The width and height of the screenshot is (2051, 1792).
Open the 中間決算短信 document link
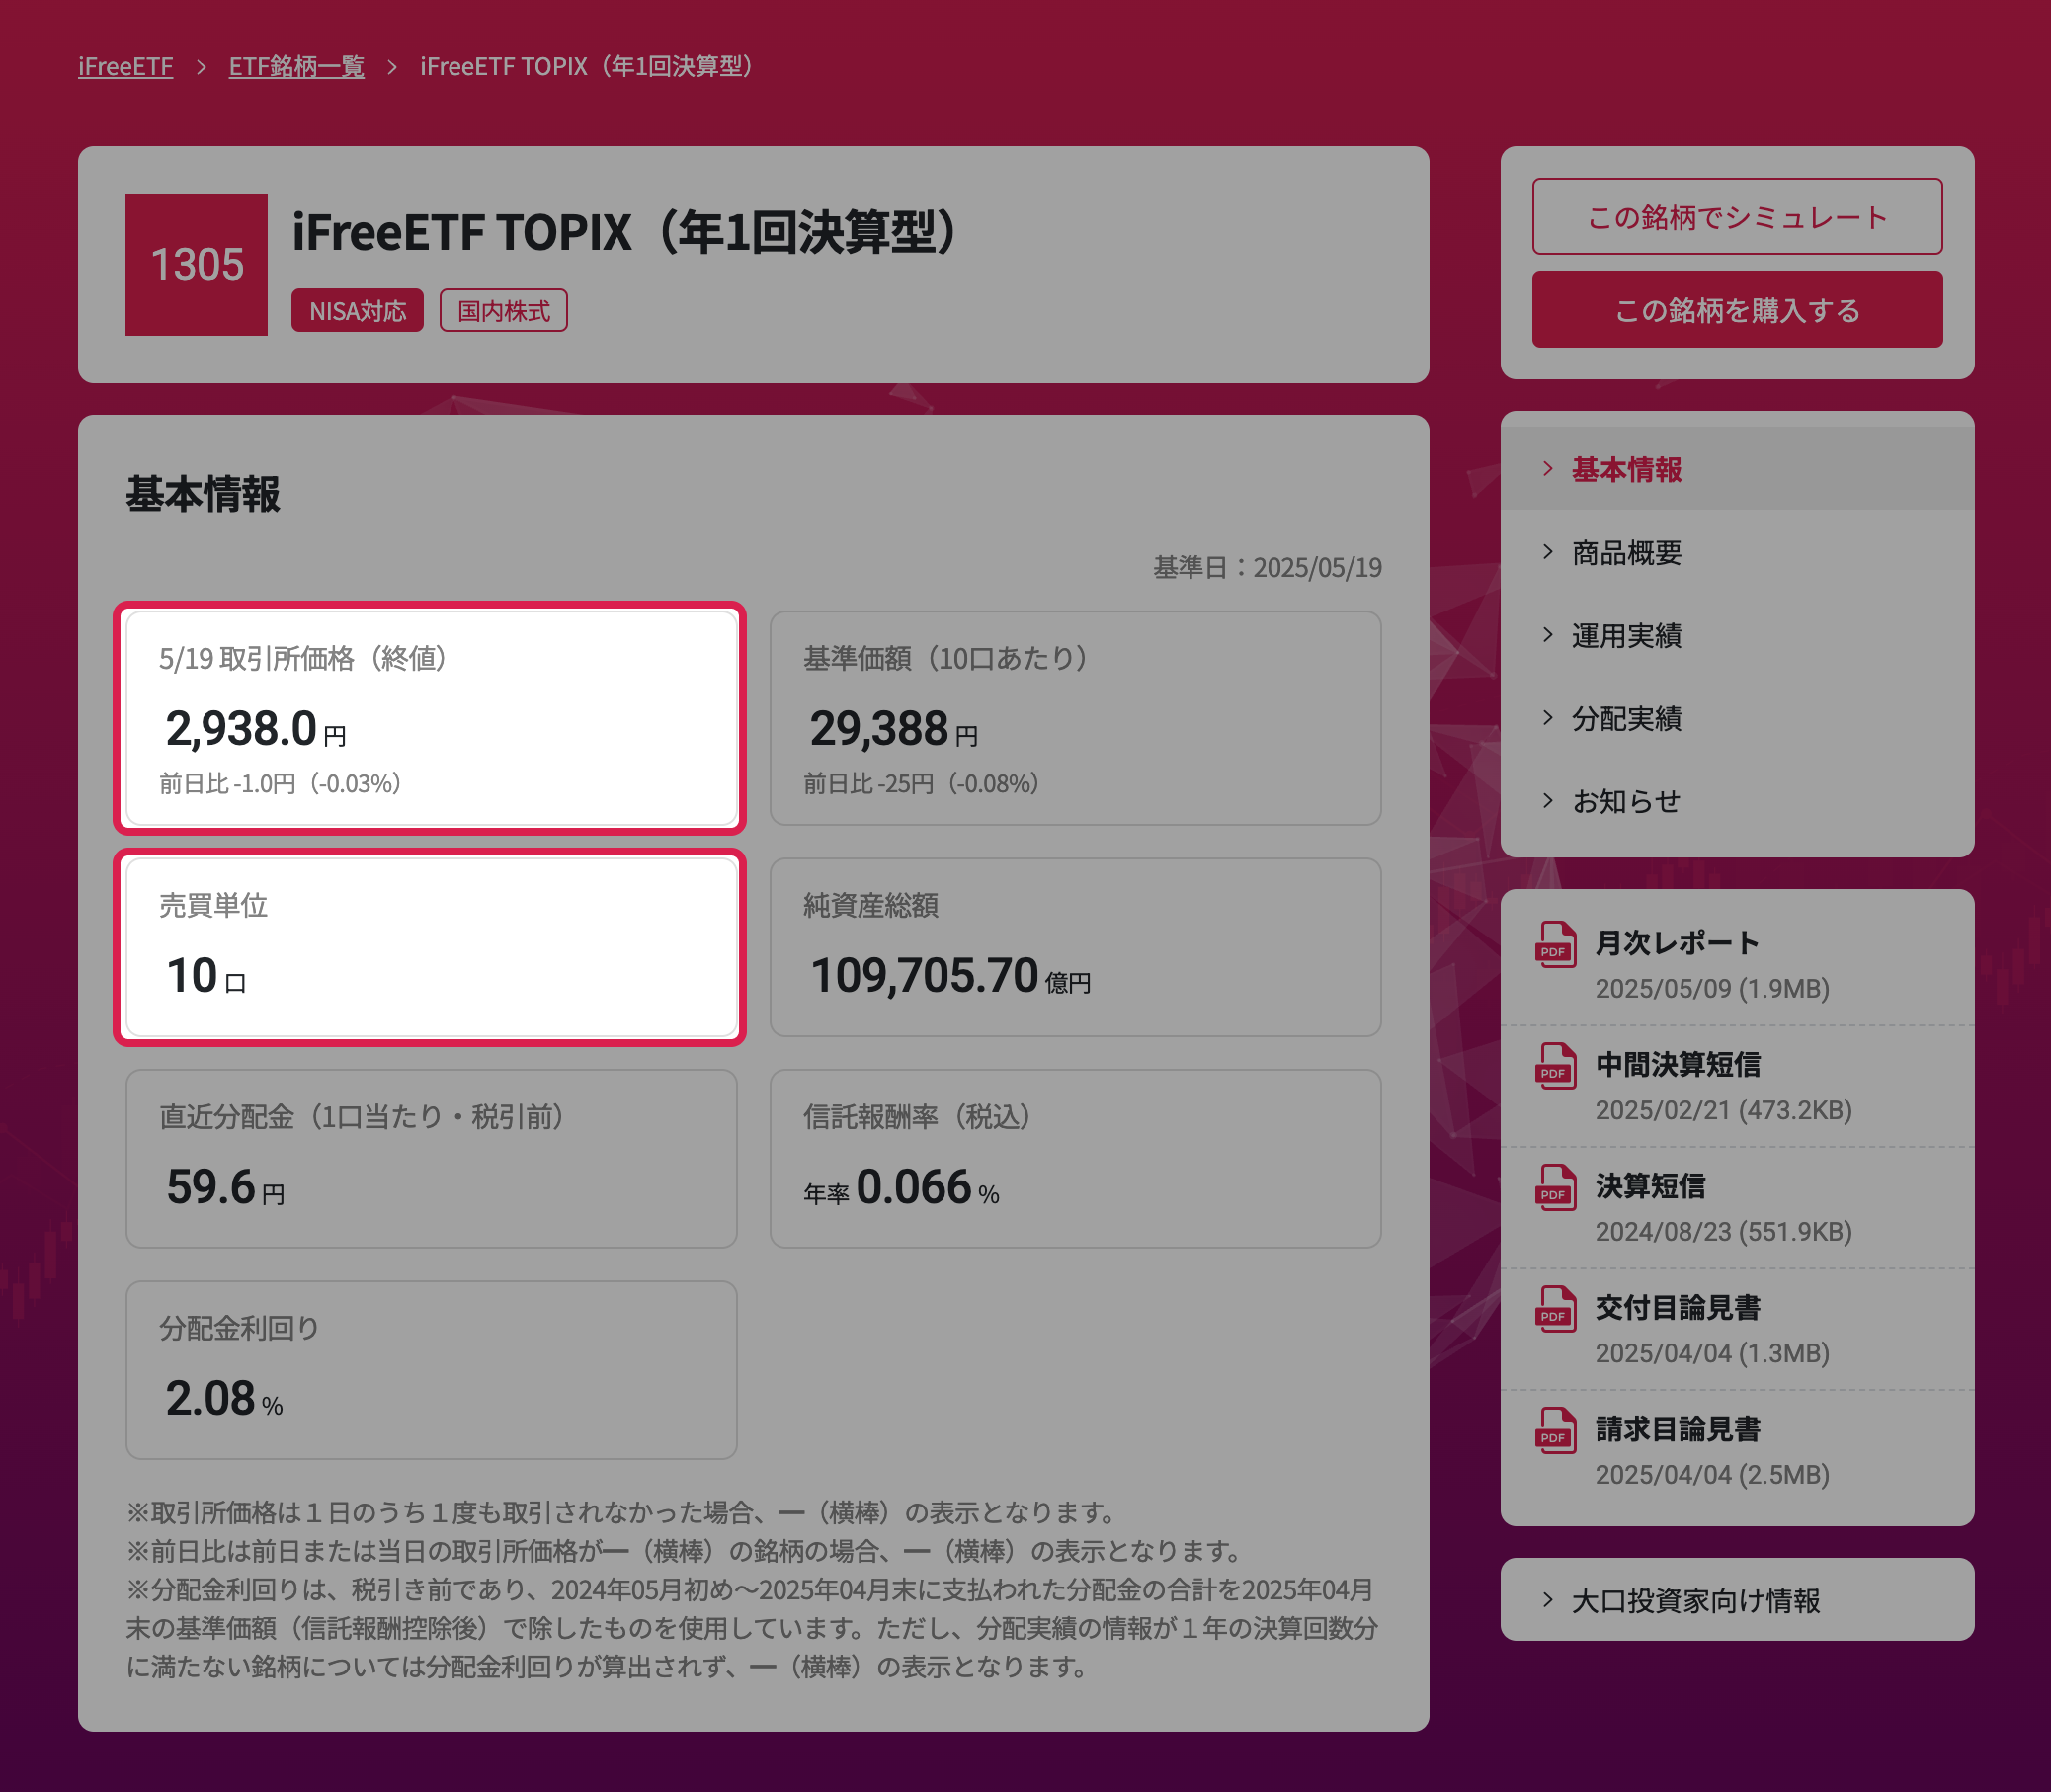point(1678,1065)
